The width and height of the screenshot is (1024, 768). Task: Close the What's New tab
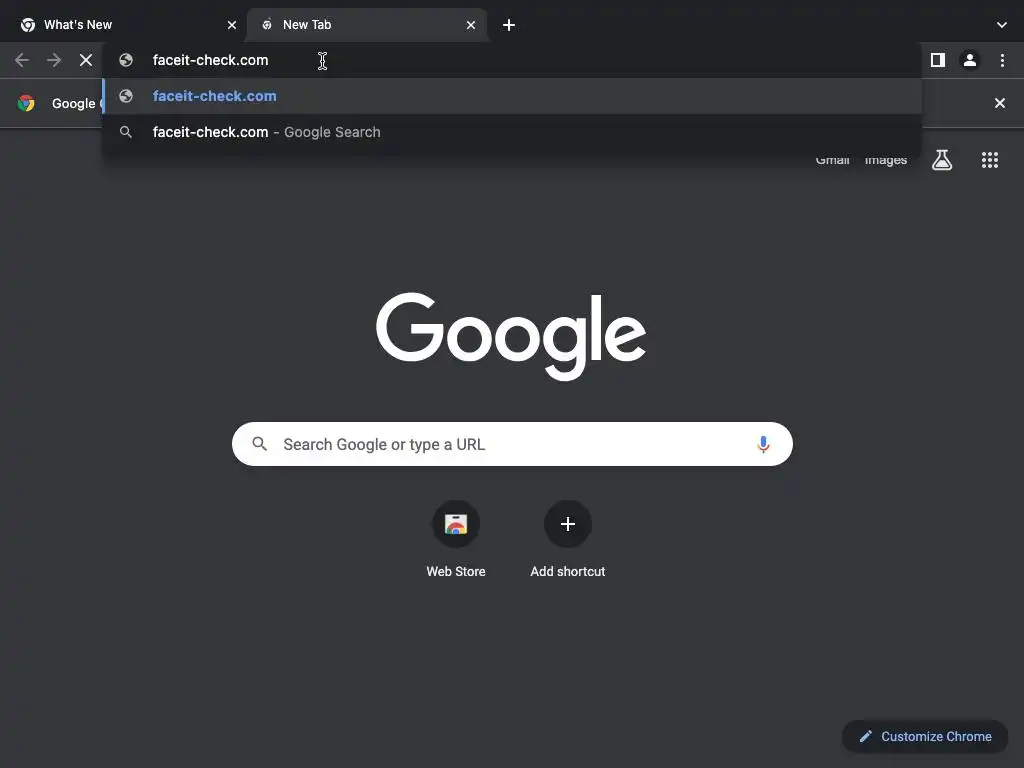click(x=232, y=25)
